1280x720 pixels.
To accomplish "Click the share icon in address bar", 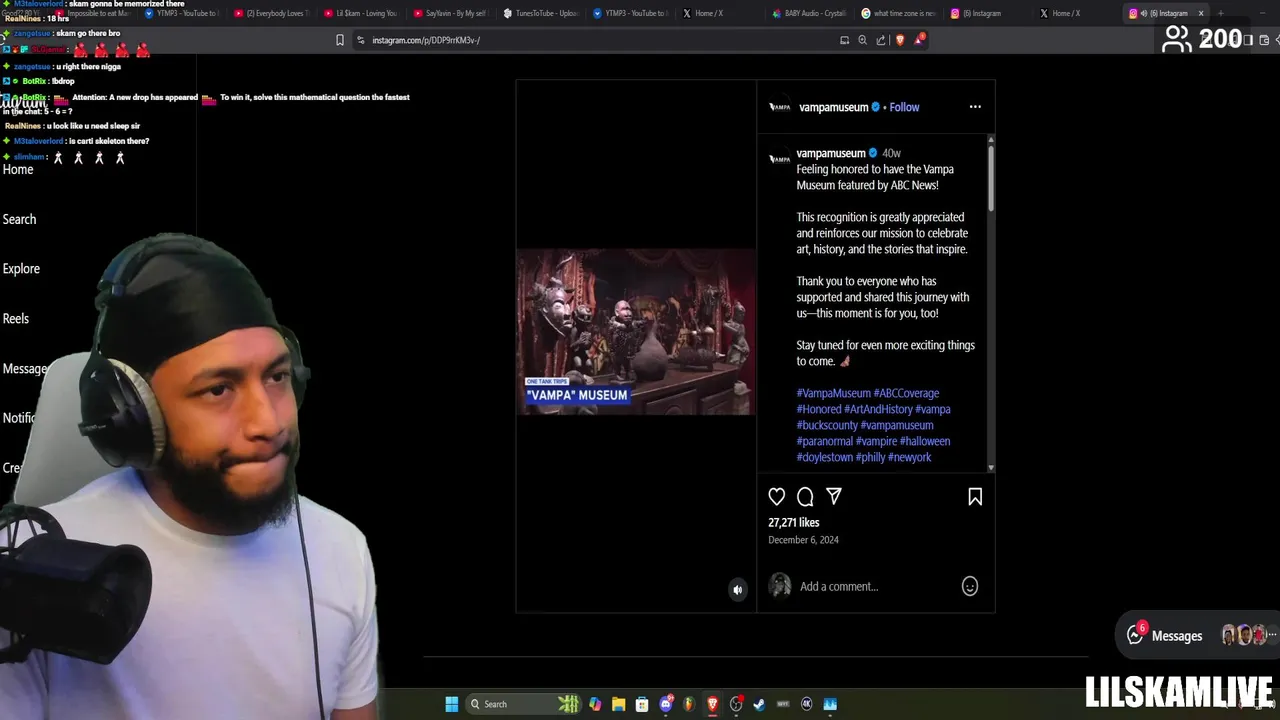I will [881, 40].
